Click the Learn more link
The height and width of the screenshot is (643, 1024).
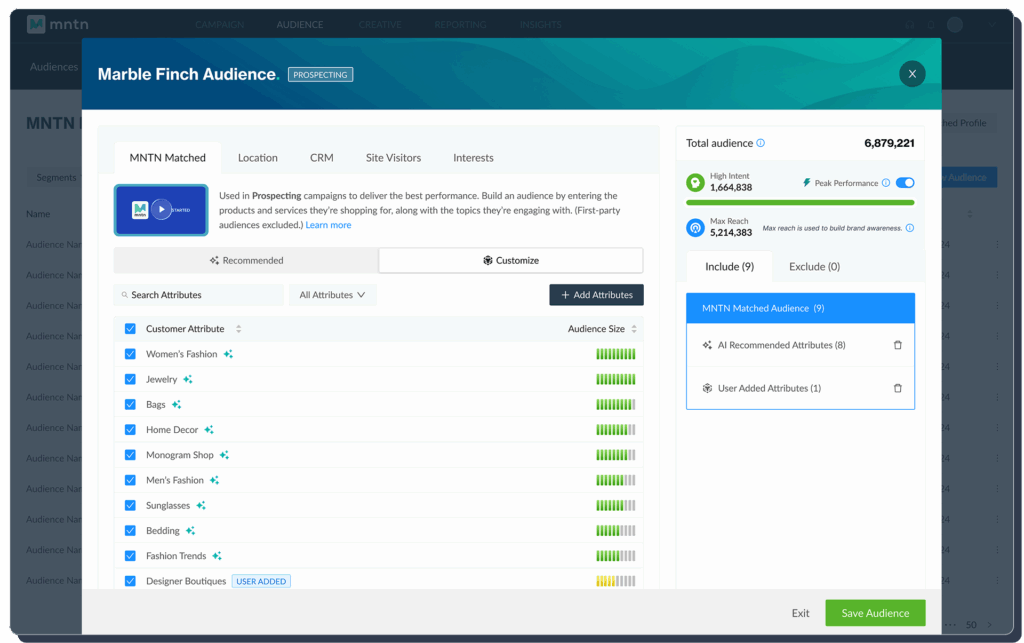pos(328,225)
